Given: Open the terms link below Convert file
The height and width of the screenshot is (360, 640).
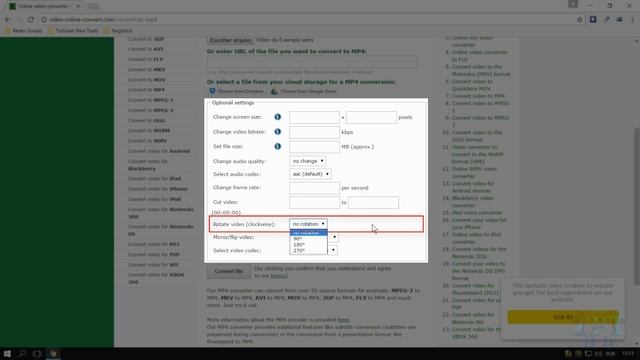Looking at the screenshot, I should (x=278, y=276).
